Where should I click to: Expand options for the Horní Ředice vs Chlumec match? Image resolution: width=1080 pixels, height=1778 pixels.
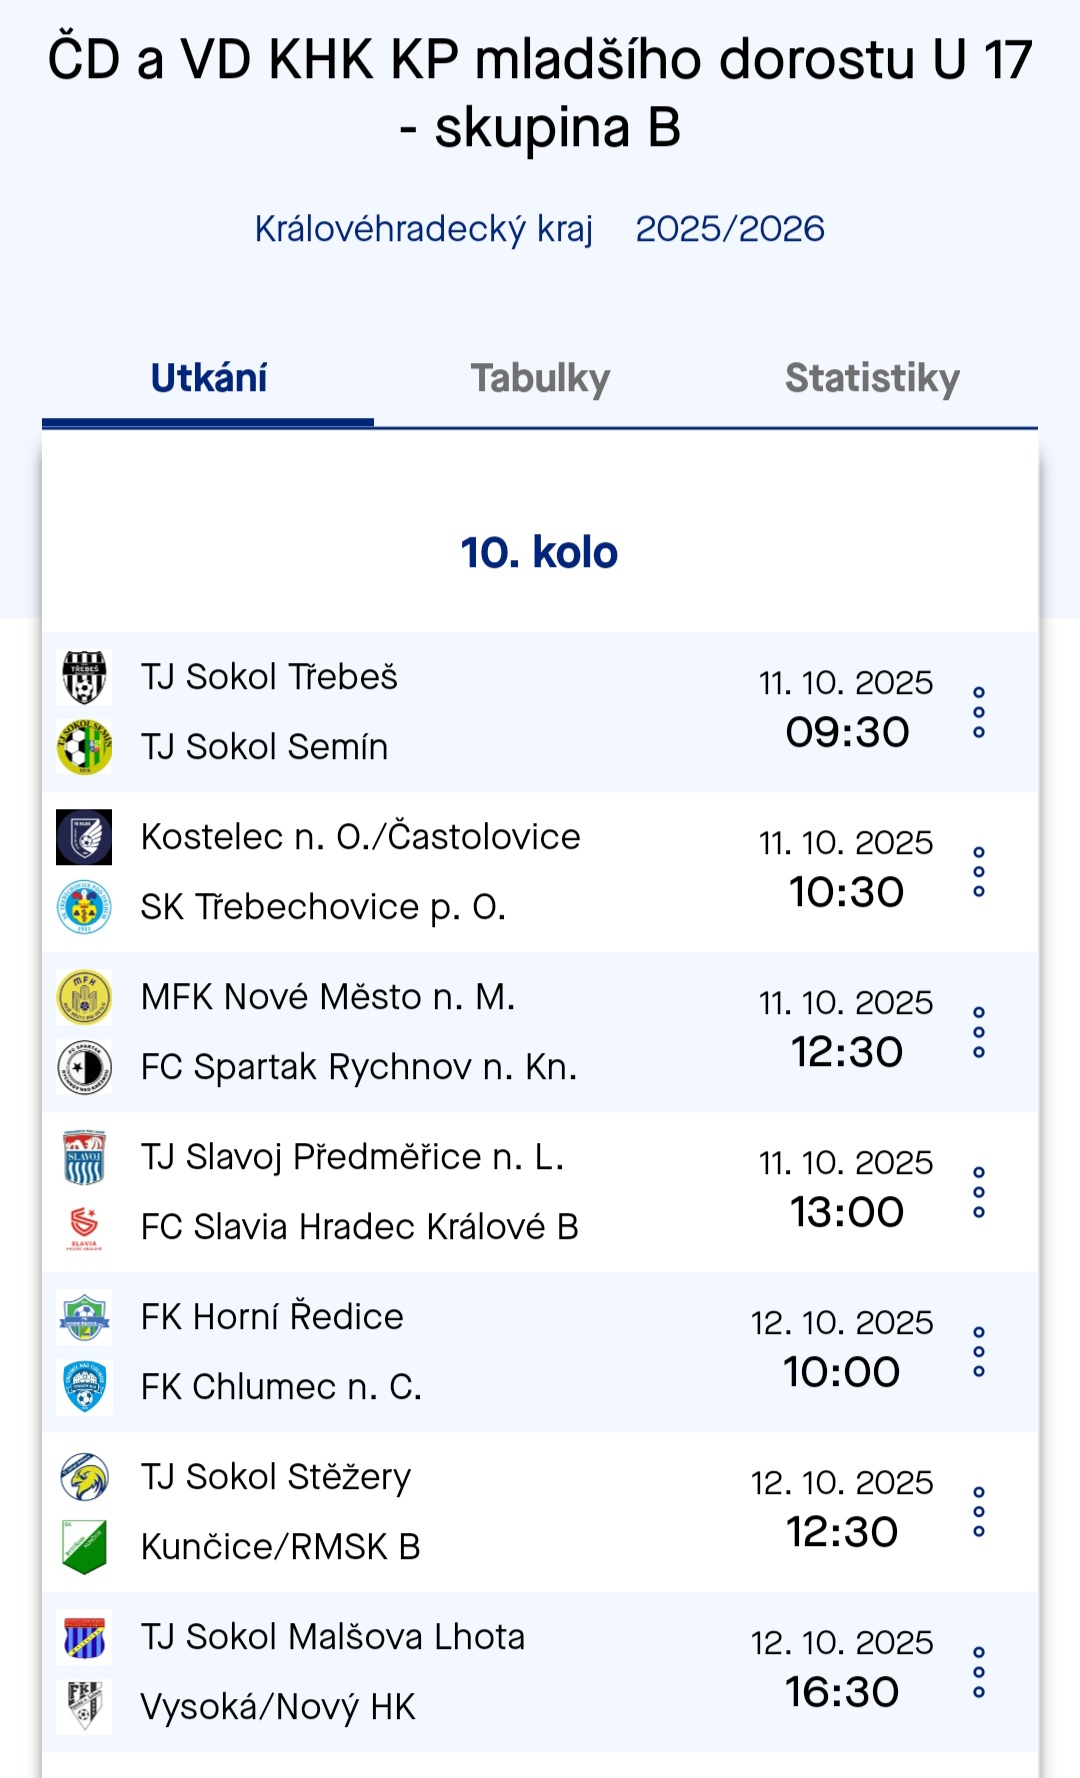click(x=979, y=1352)
